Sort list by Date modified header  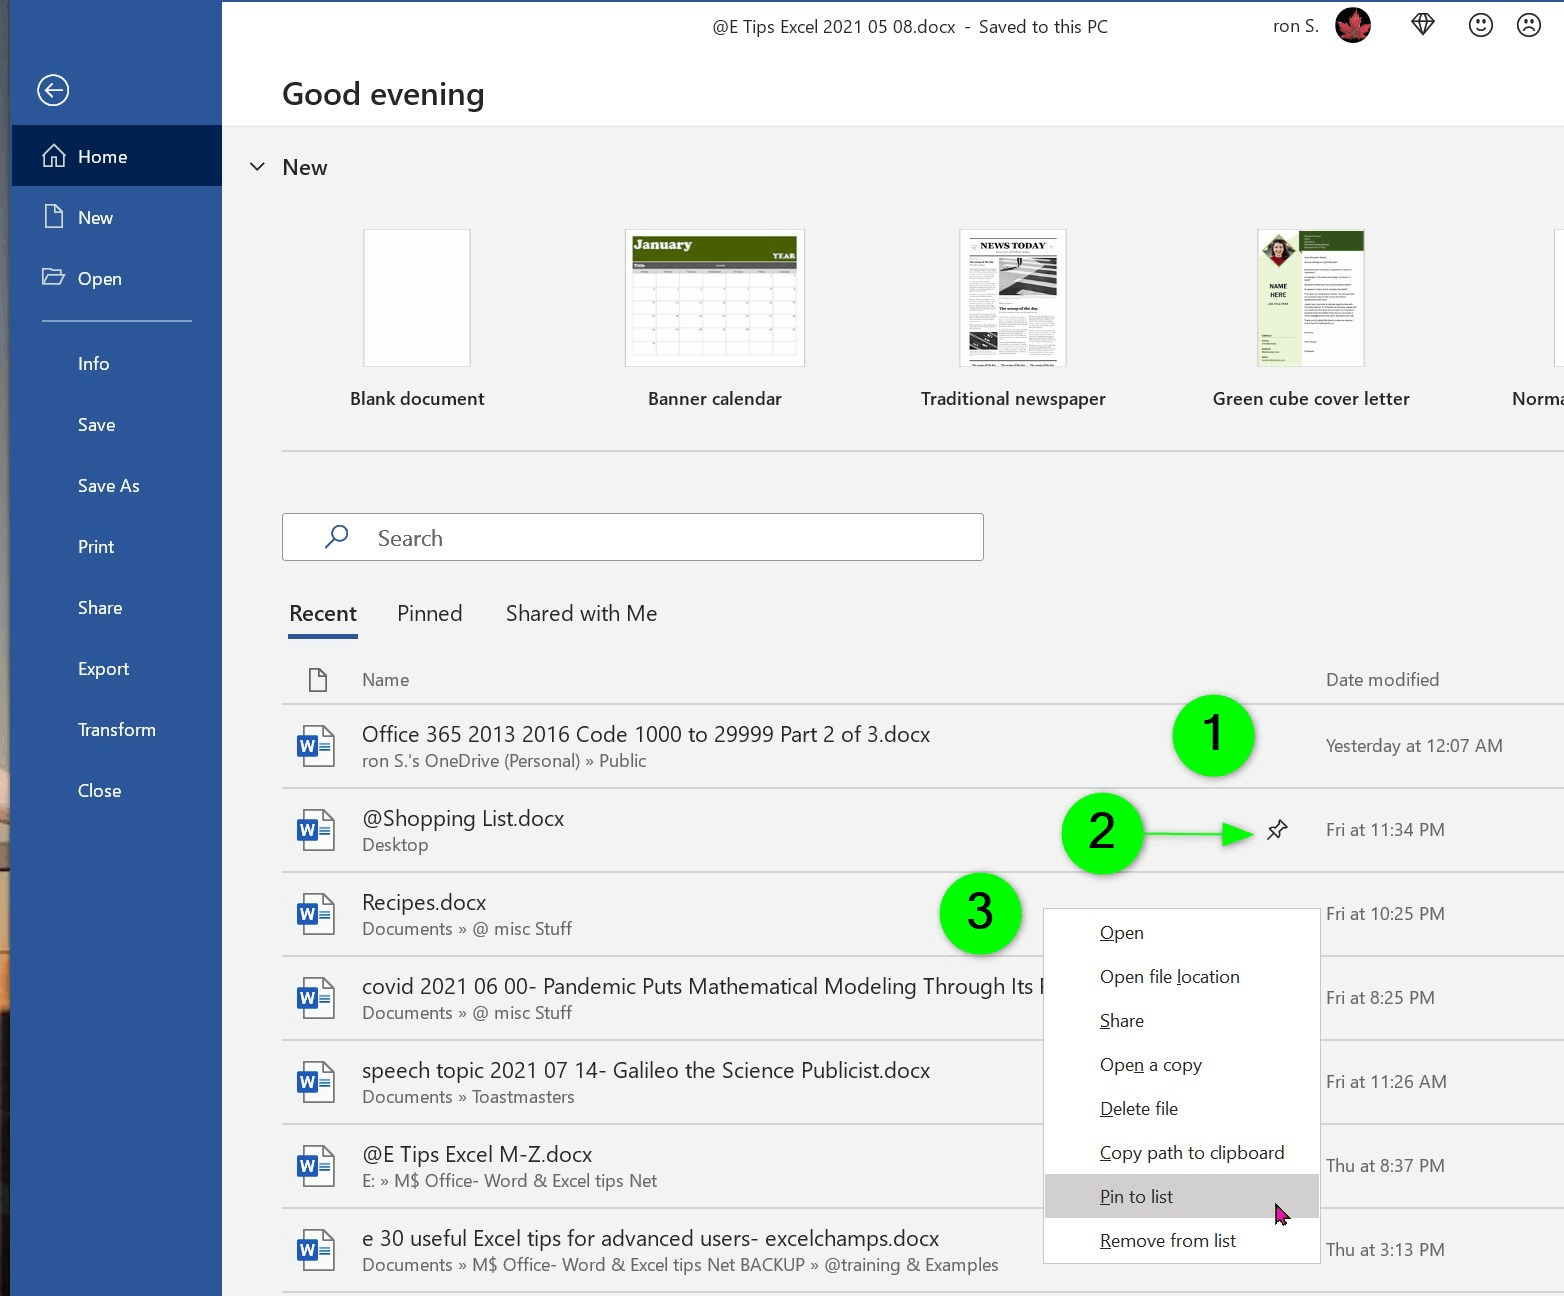(1382, 680)
